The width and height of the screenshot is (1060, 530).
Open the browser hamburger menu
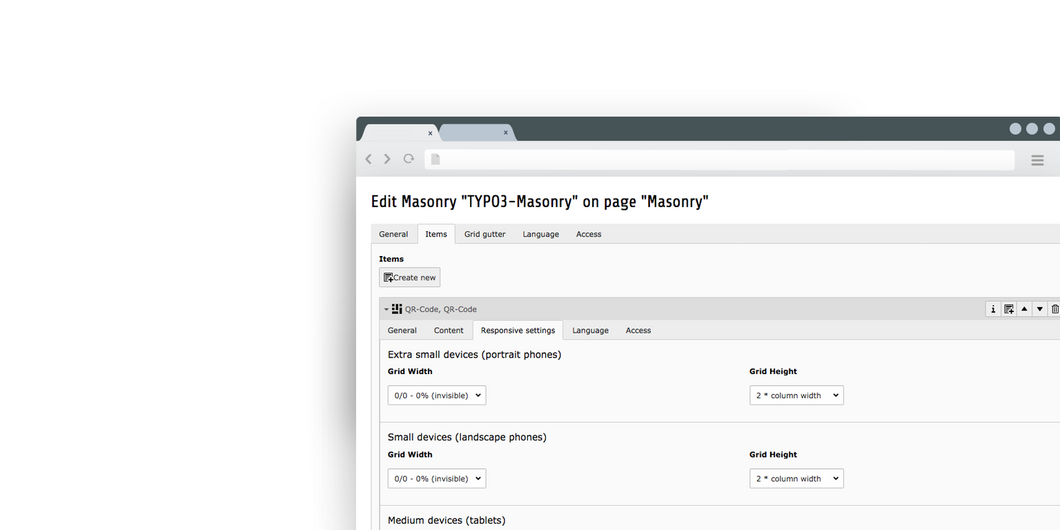[1037, 160]
